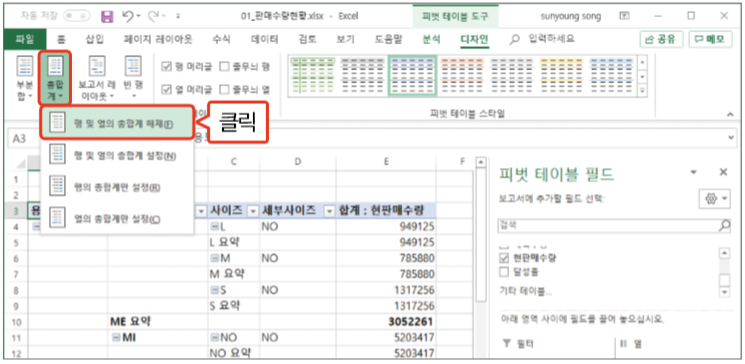Screen dimensions: 745x364
Task: Check the 달성률 field checkbox
Action: pos(505,272)
